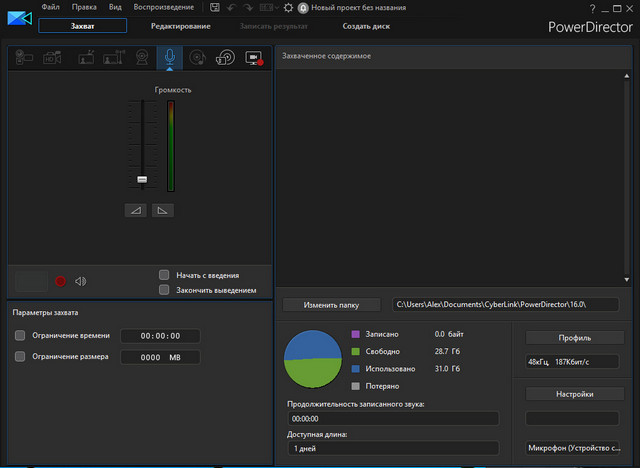640x468 pixels.
Task: Toggle 'Ограничение размера' checkbox
Action: [x=20, y=356]
